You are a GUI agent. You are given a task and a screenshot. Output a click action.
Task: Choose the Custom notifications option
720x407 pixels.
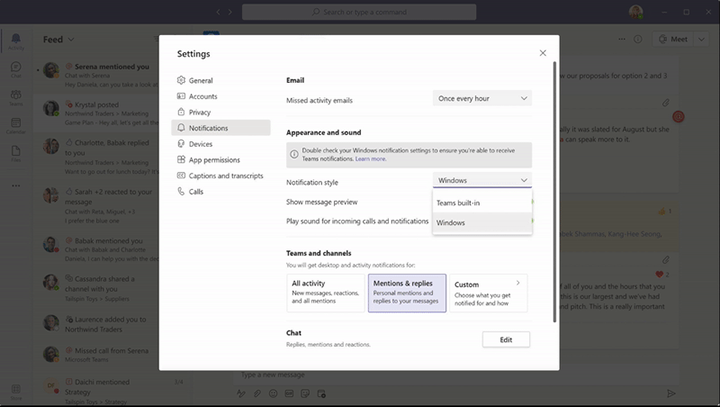click(x=488, y=293)
